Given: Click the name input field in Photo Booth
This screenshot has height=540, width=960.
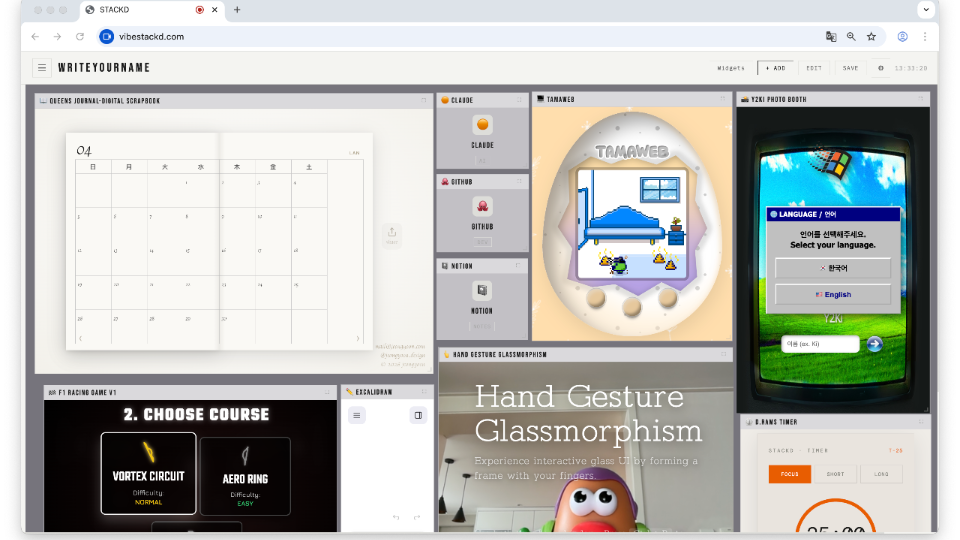Looking at the screenshot, I should (820, 344).
